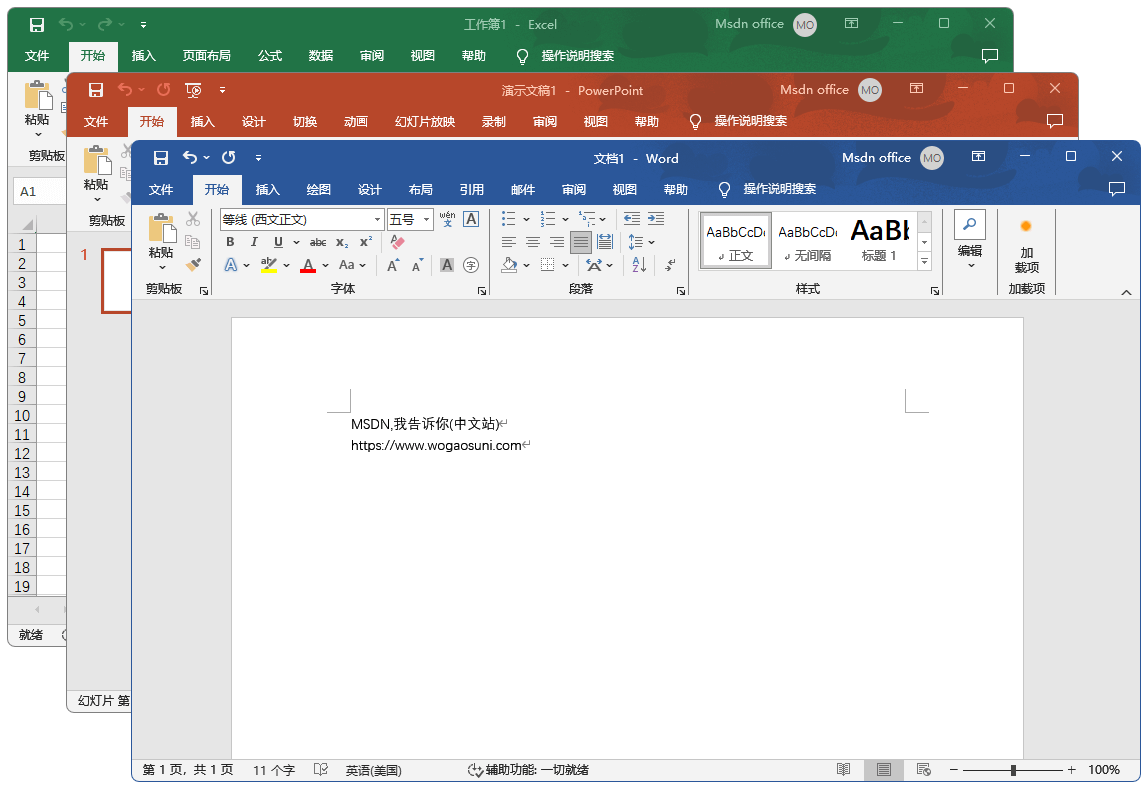The height and width of the screenshot is (789, 1147).
Task: Click the Format Painter brush in Word
Action: pos(193,264)
